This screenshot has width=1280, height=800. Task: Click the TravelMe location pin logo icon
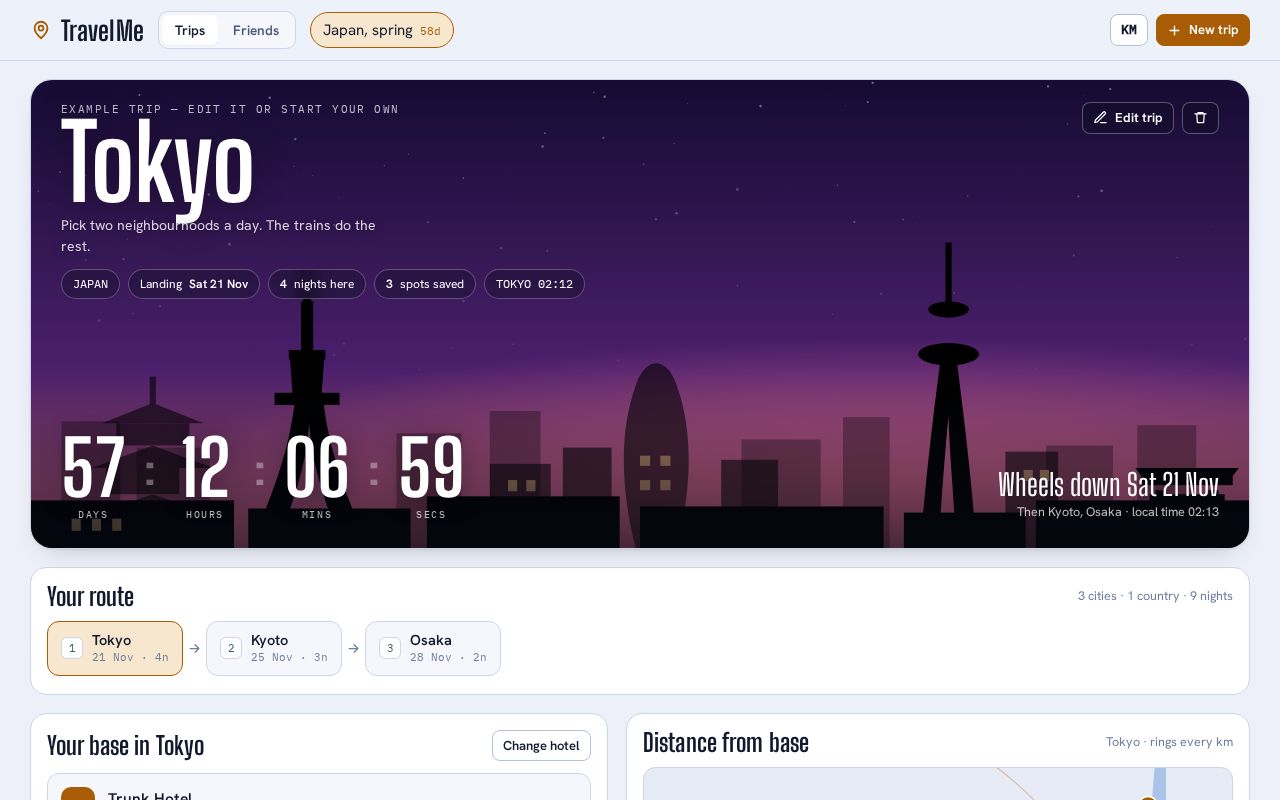(41, 30)
